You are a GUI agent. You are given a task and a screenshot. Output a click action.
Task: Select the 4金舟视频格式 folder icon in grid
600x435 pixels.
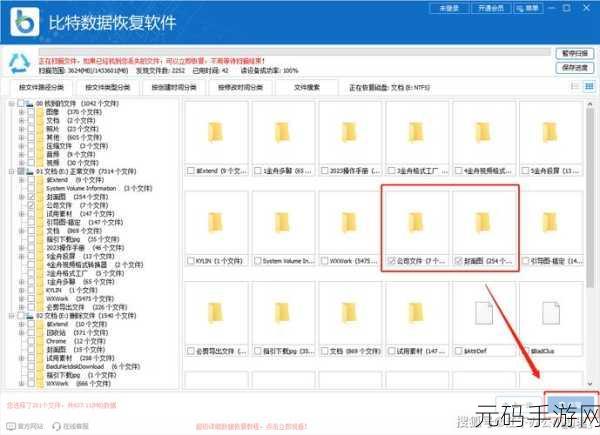(x=483, y=132)
